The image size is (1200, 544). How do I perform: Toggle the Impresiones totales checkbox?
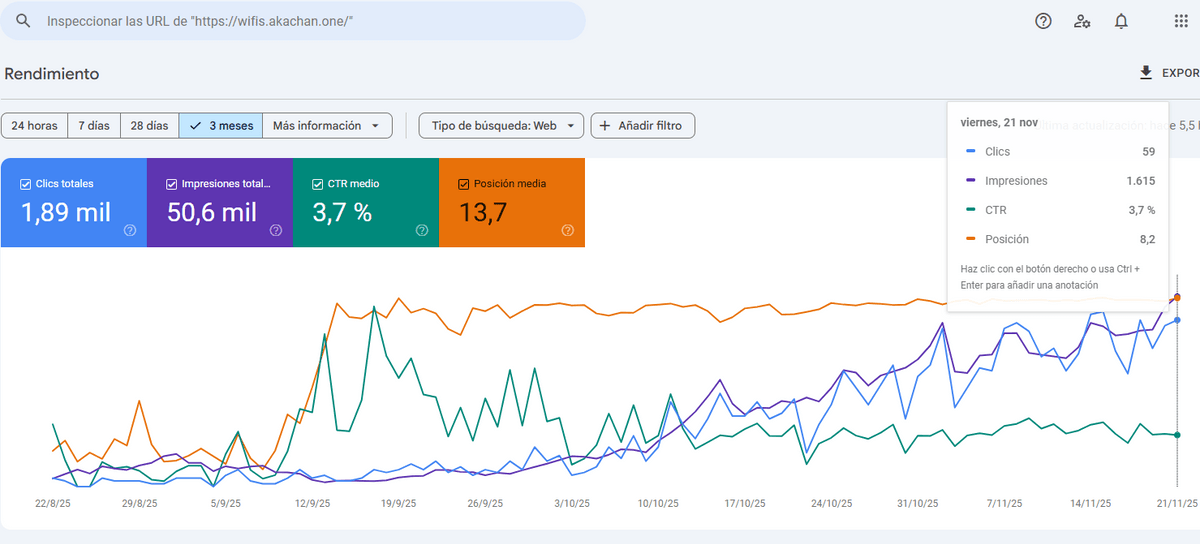(172, 184)
